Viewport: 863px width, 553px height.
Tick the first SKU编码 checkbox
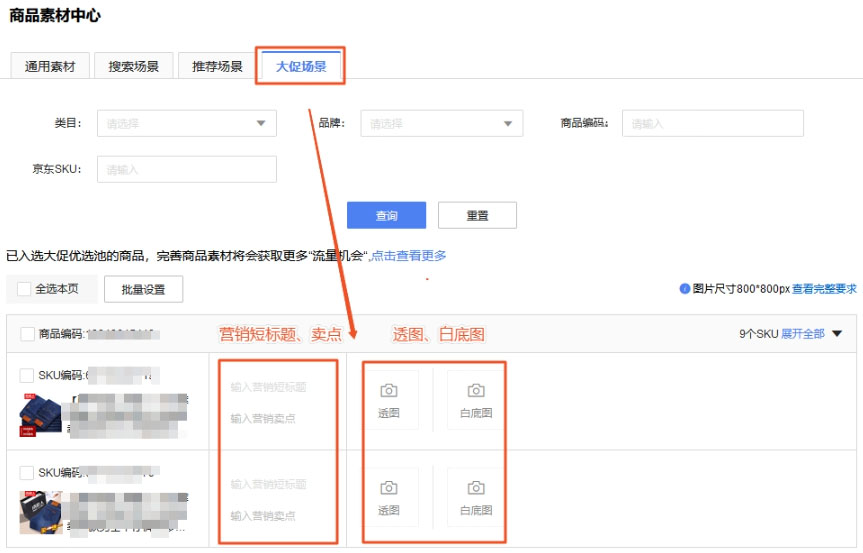[26, 375]
